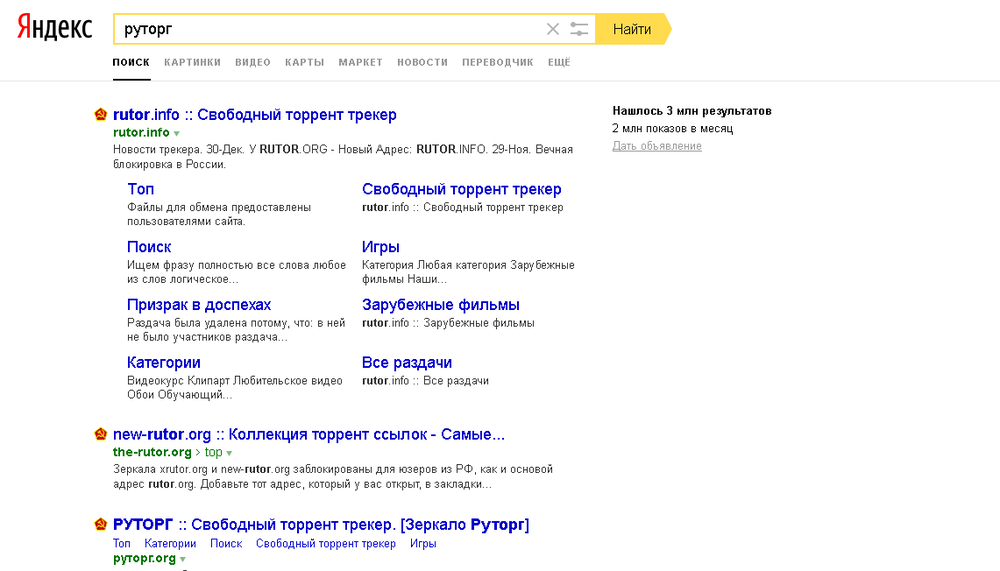Open the Переводчик tab
Image resolution: width=1000 pixels, height=571 pixels.
(x=497, y=62)
